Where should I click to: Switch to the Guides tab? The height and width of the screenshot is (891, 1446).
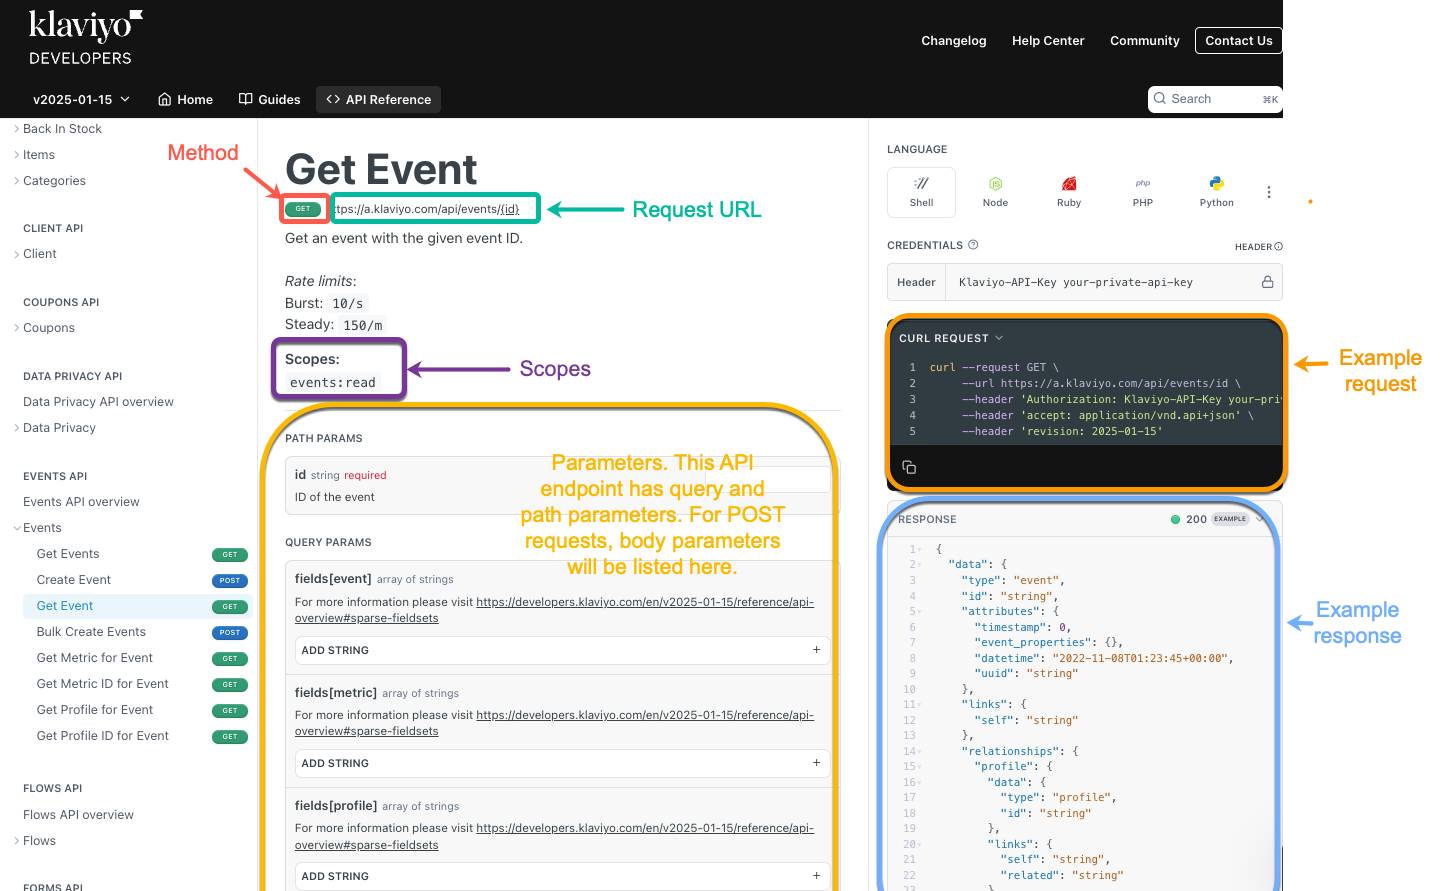[269, 99]
